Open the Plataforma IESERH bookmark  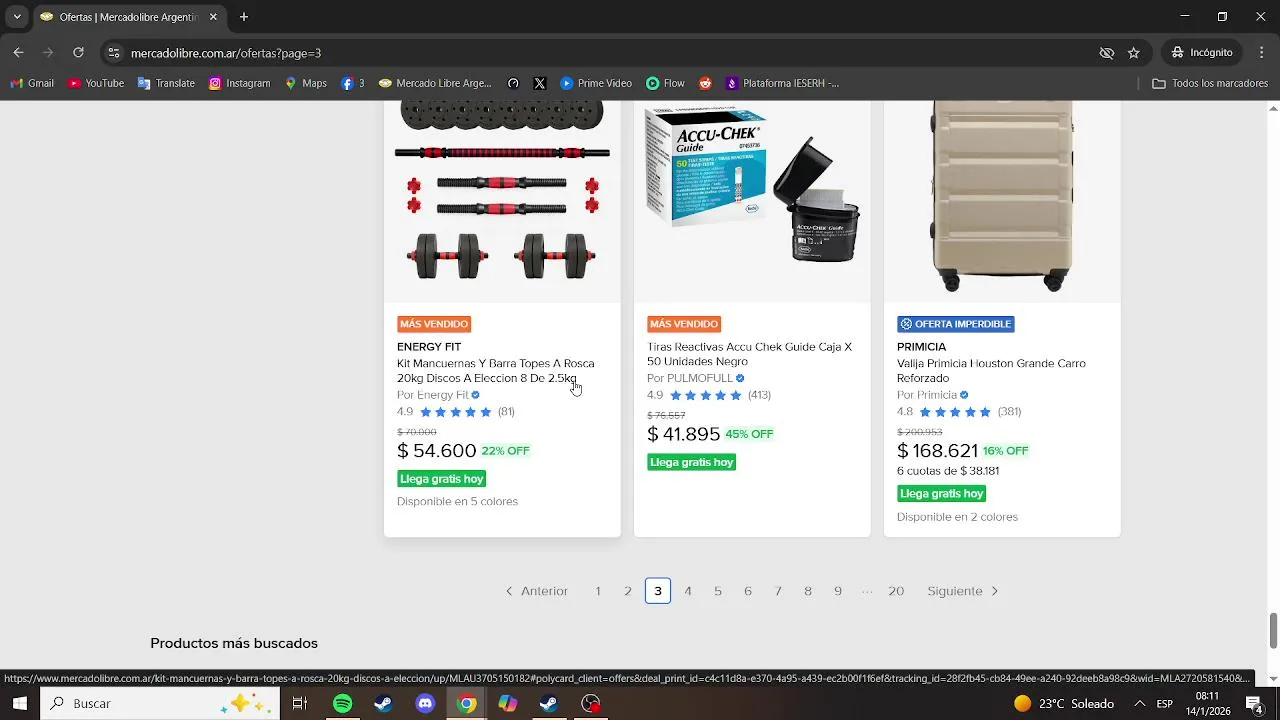coord(782,83)
